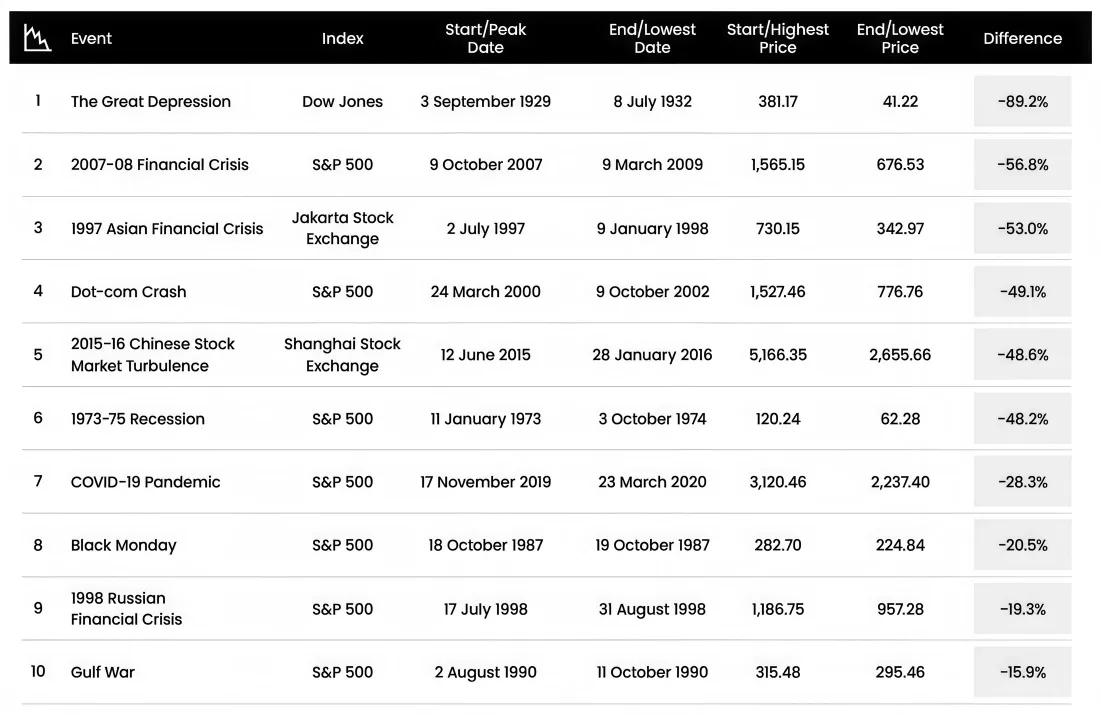Screen dimensions: 1101x715
Task: Click the -48.6% difference cell
Action: (1022, 355)
